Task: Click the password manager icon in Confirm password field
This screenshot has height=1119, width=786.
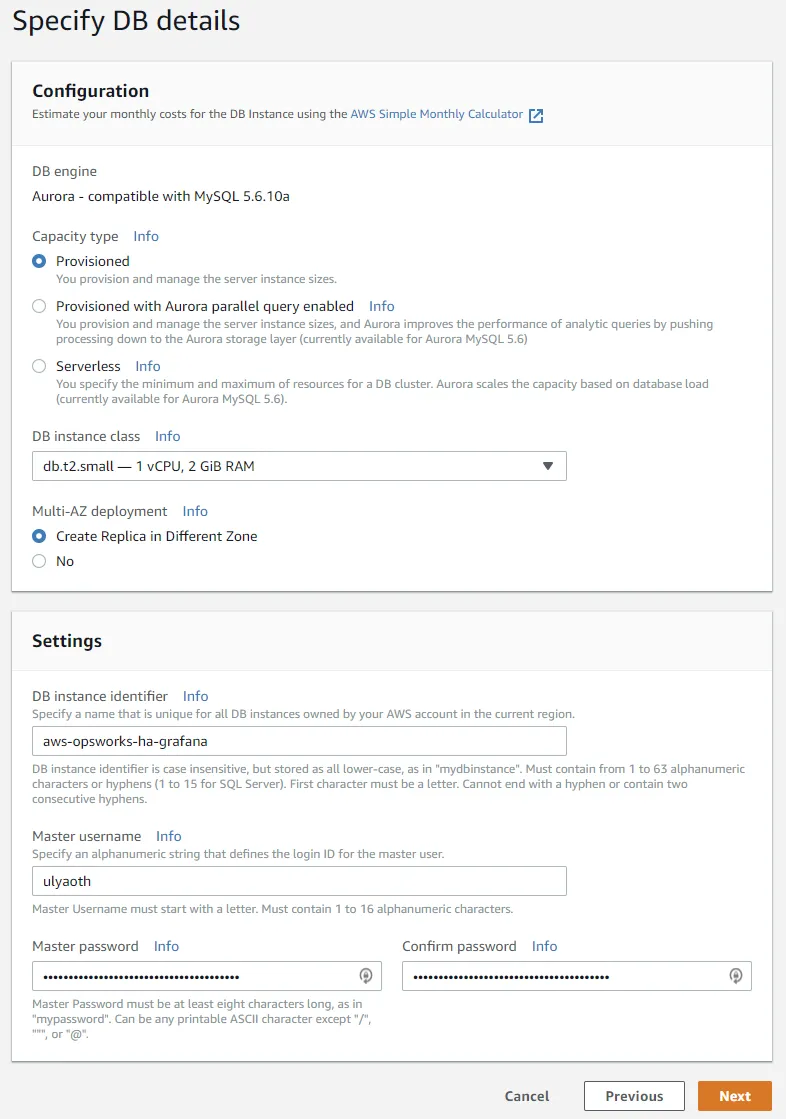Action: coord(736,976)
